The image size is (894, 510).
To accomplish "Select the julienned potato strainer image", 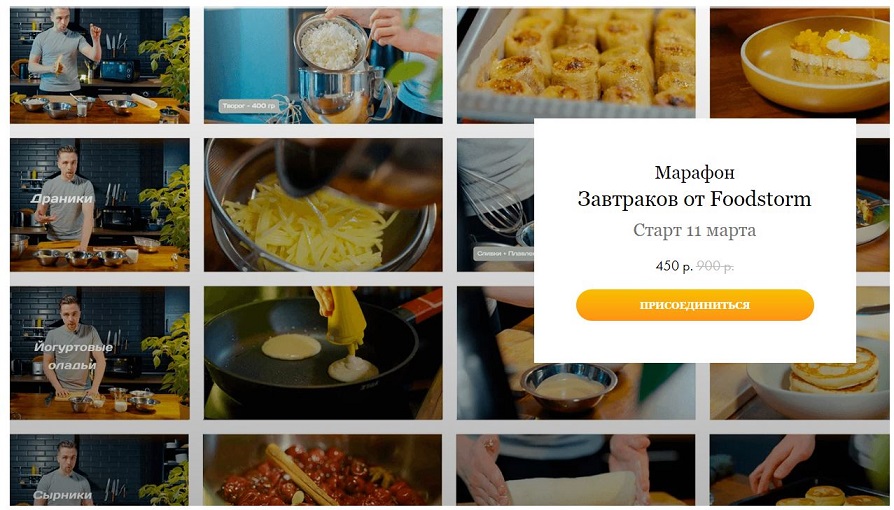I will click(x=323, y=205).
